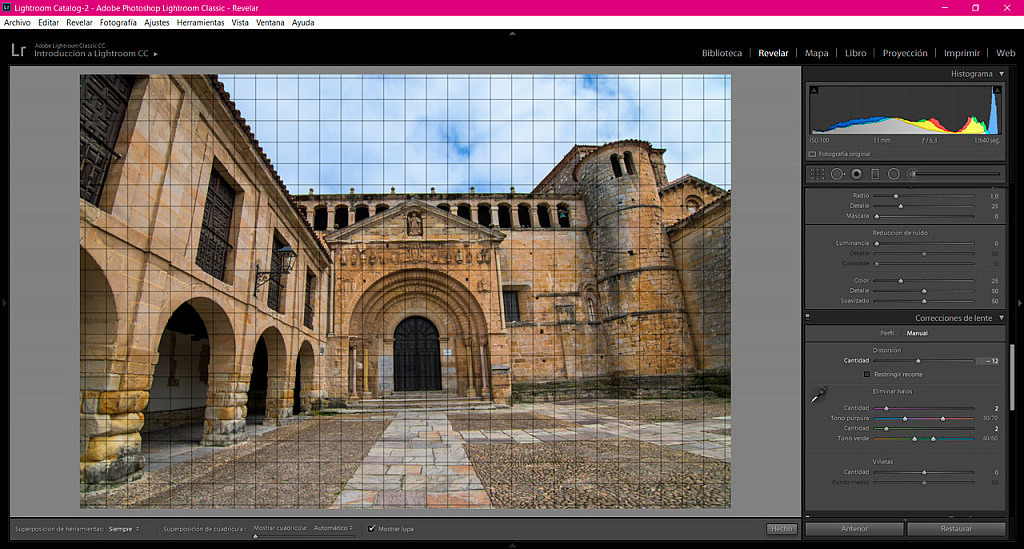The width and height of the screenshot is (1024, 549).
Task: Click the Hecho button
Action: pos(782,529)
